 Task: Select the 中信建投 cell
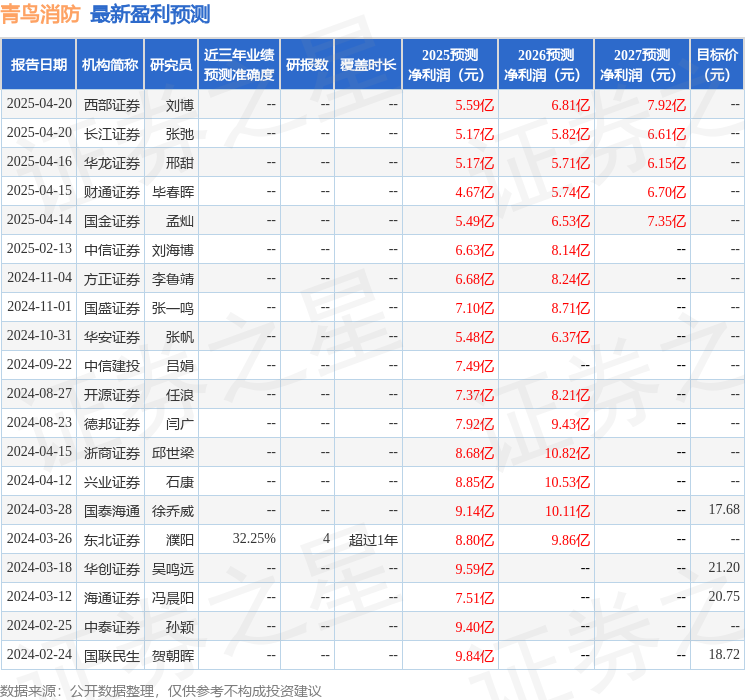112,366
